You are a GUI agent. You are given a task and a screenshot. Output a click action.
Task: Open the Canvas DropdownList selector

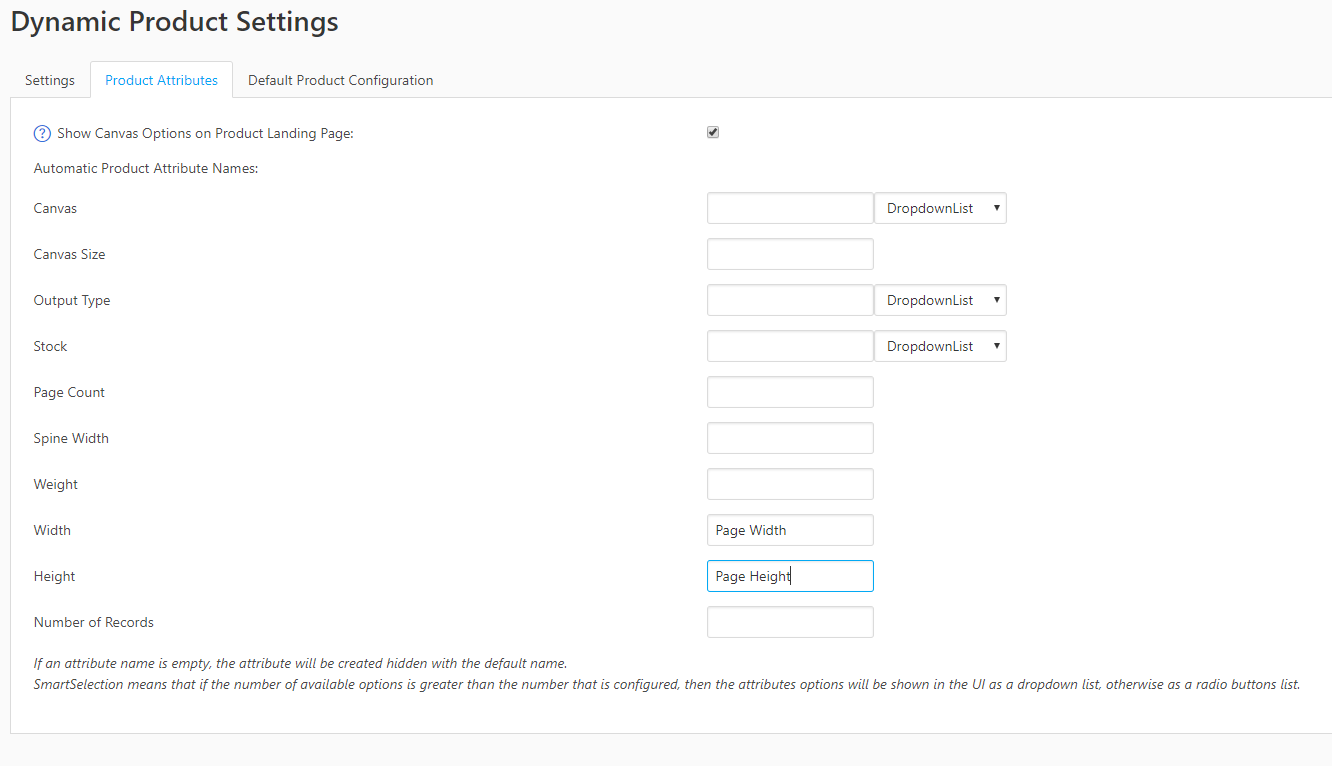click(x=940, y=208)
